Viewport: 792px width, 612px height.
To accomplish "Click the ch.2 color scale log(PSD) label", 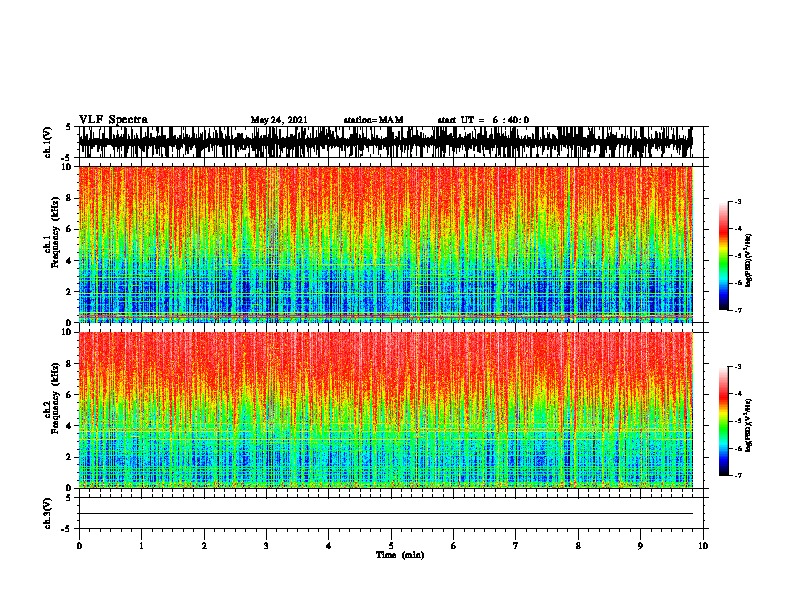I will coord(748,425).
